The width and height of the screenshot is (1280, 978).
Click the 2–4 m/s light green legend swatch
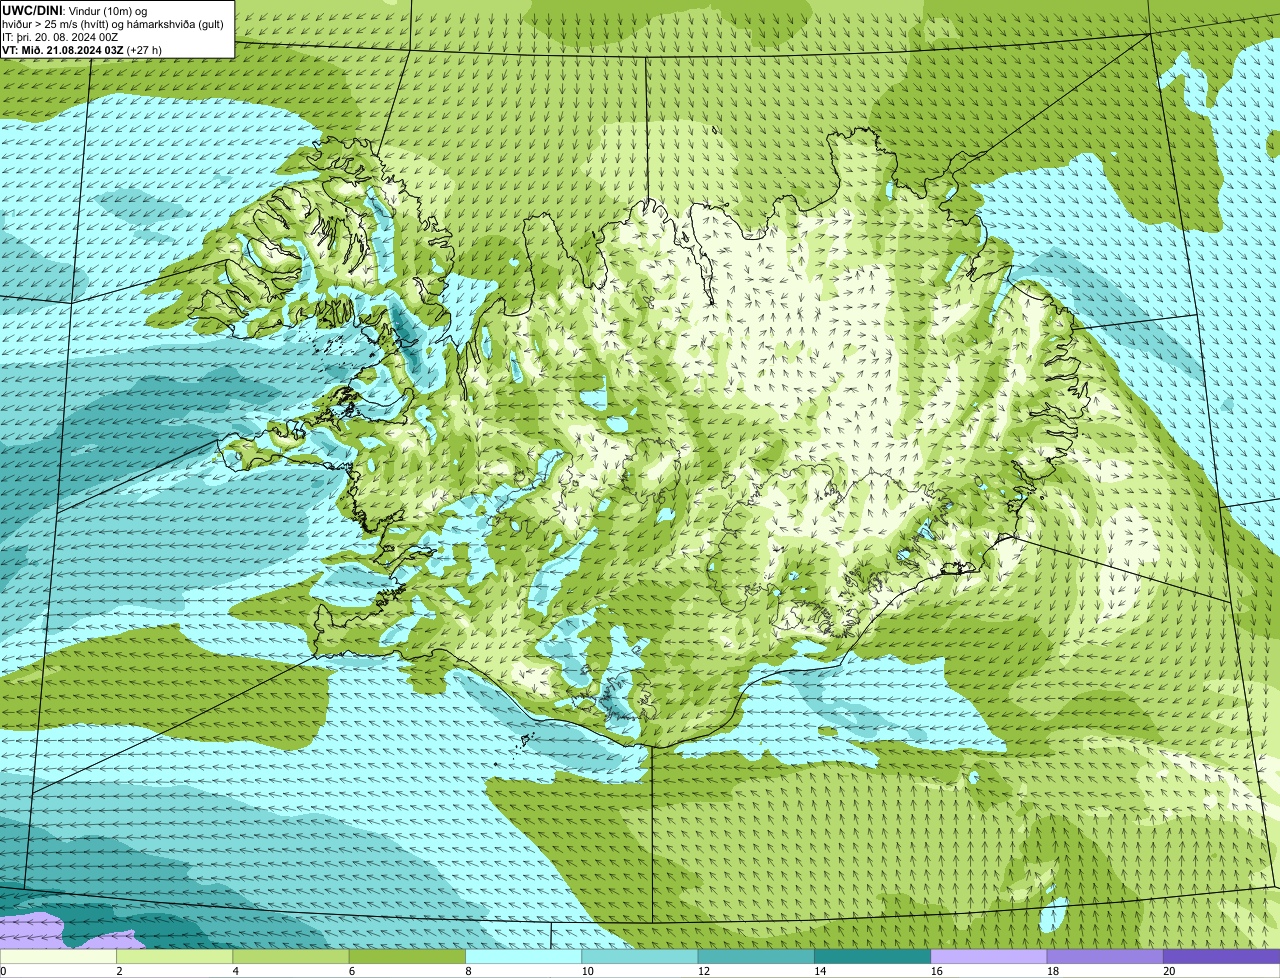pyautogui.click(x=175, y=956)
